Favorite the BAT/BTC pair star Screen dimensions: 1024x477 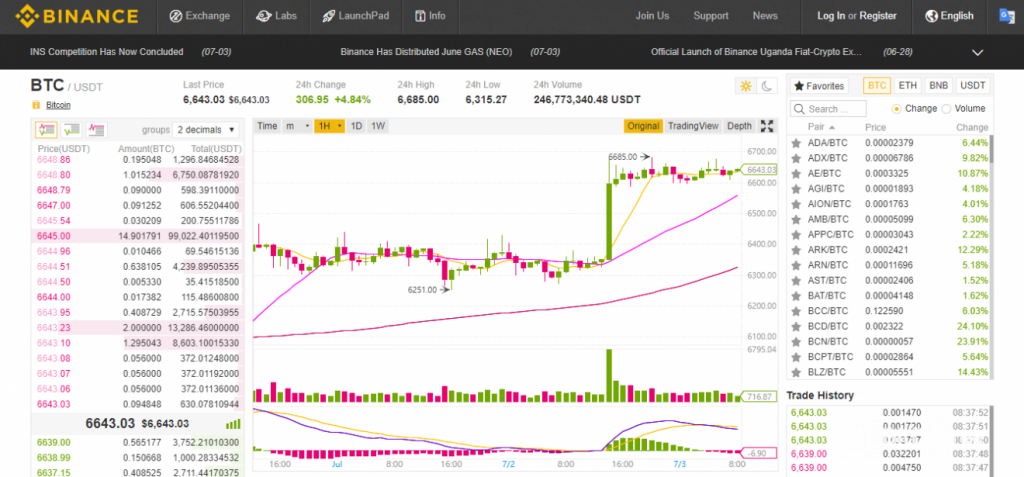tap(796, 295)
